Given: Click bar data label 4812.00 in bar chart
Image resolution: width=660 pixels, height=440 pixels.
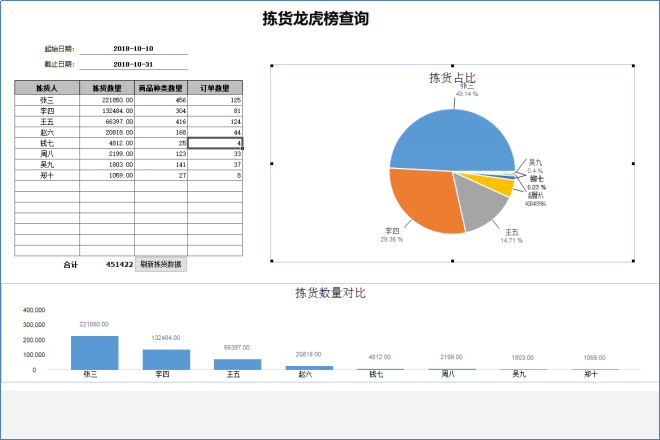Looking at the screenshot, I should tap(380, 357).
